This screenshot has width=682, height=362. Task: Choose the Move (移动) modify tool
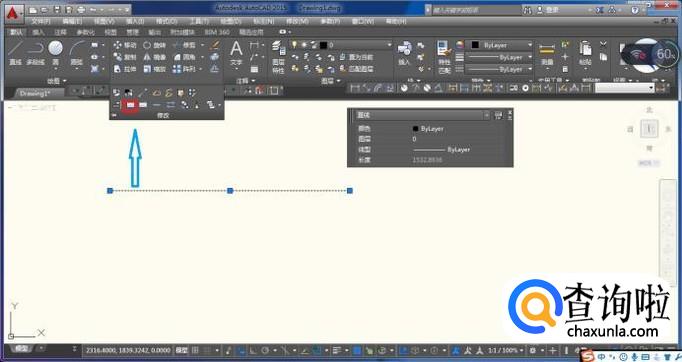(x=125, y=45)
